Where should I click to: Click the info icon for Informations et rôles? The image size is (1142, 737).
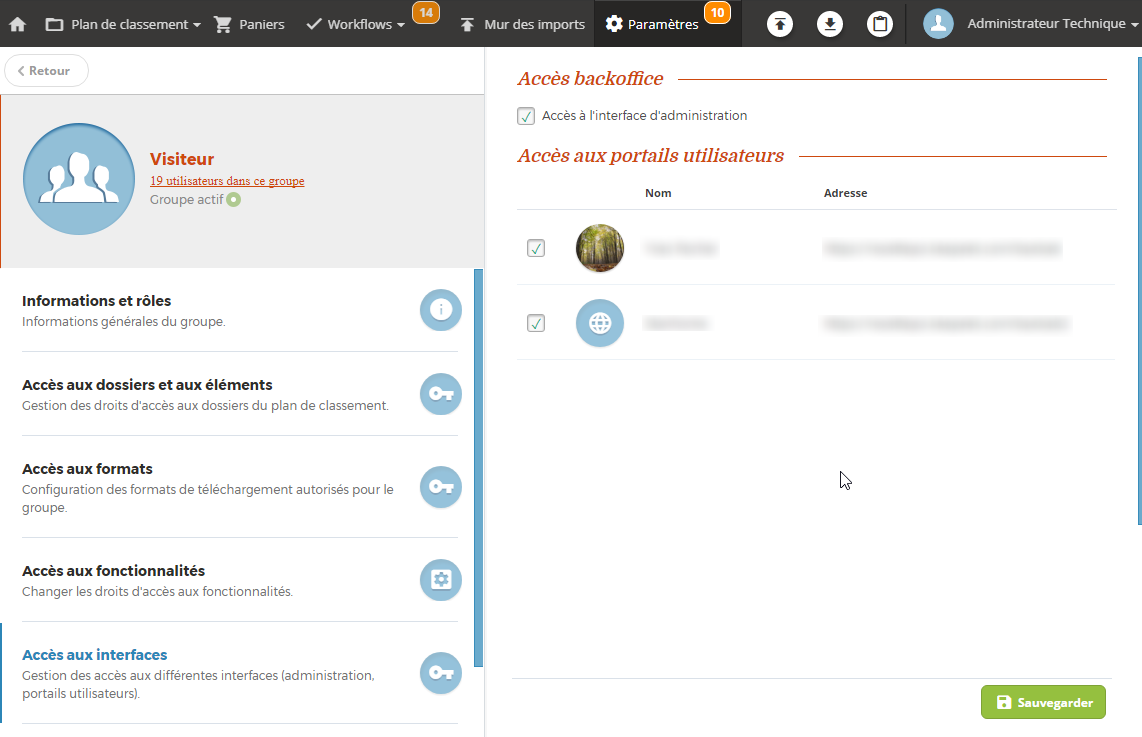(440, 310)
